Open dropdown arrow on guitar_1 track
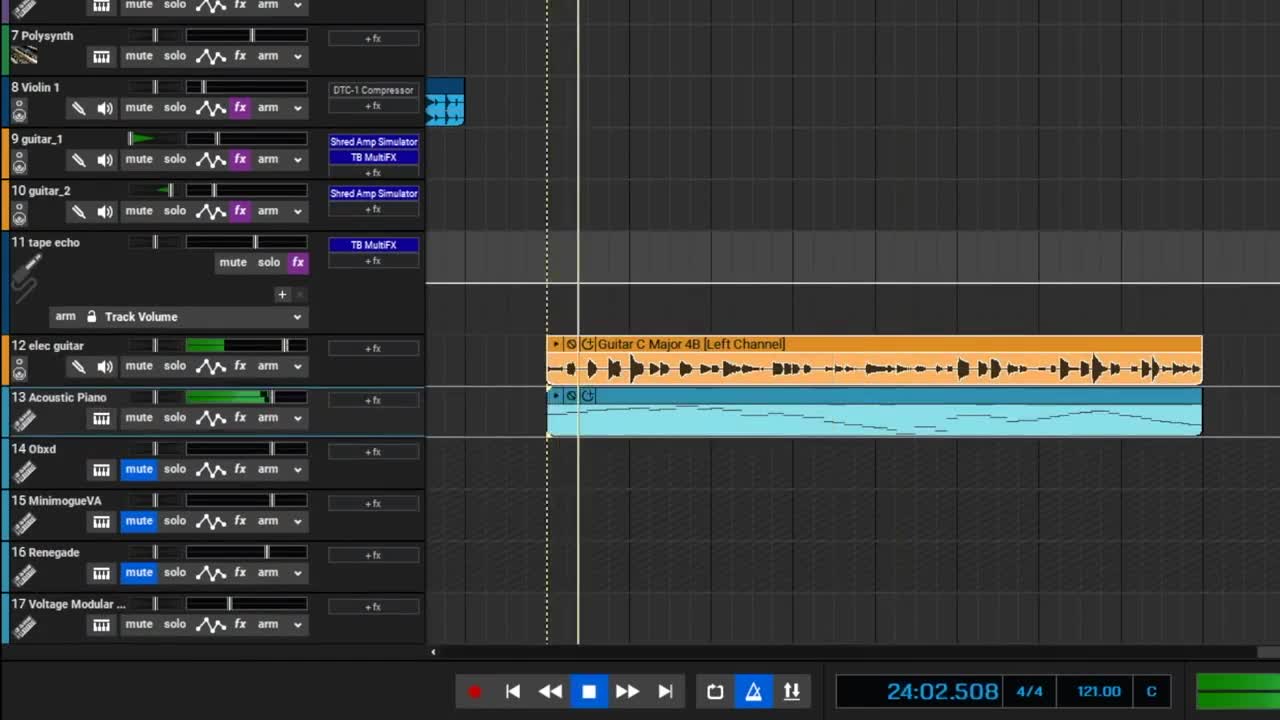The height and width of the screenshot is (720, 1280). [297, 160]
